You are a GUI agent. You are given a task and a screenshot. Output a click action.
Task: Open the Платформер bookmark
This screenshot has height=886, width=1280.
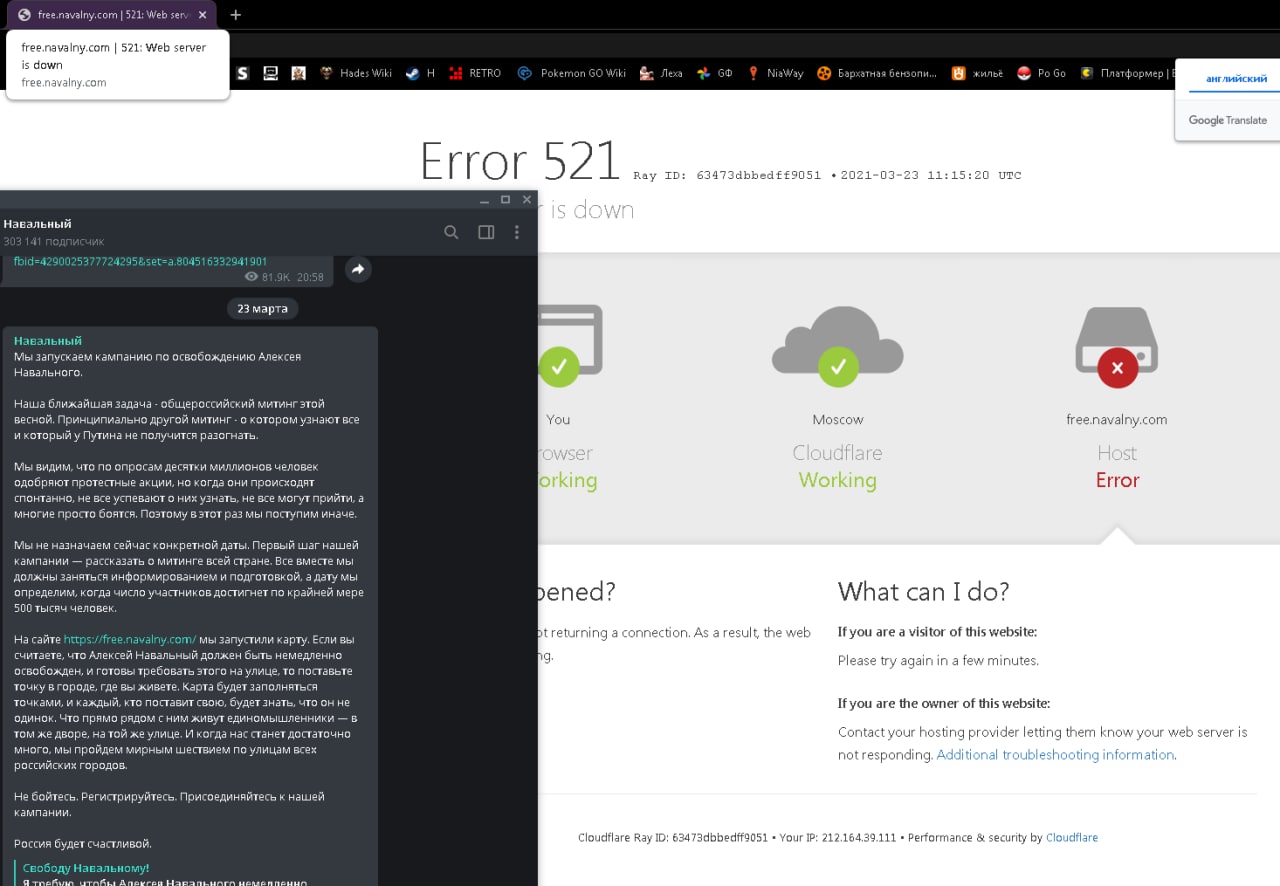point(1126,73)
